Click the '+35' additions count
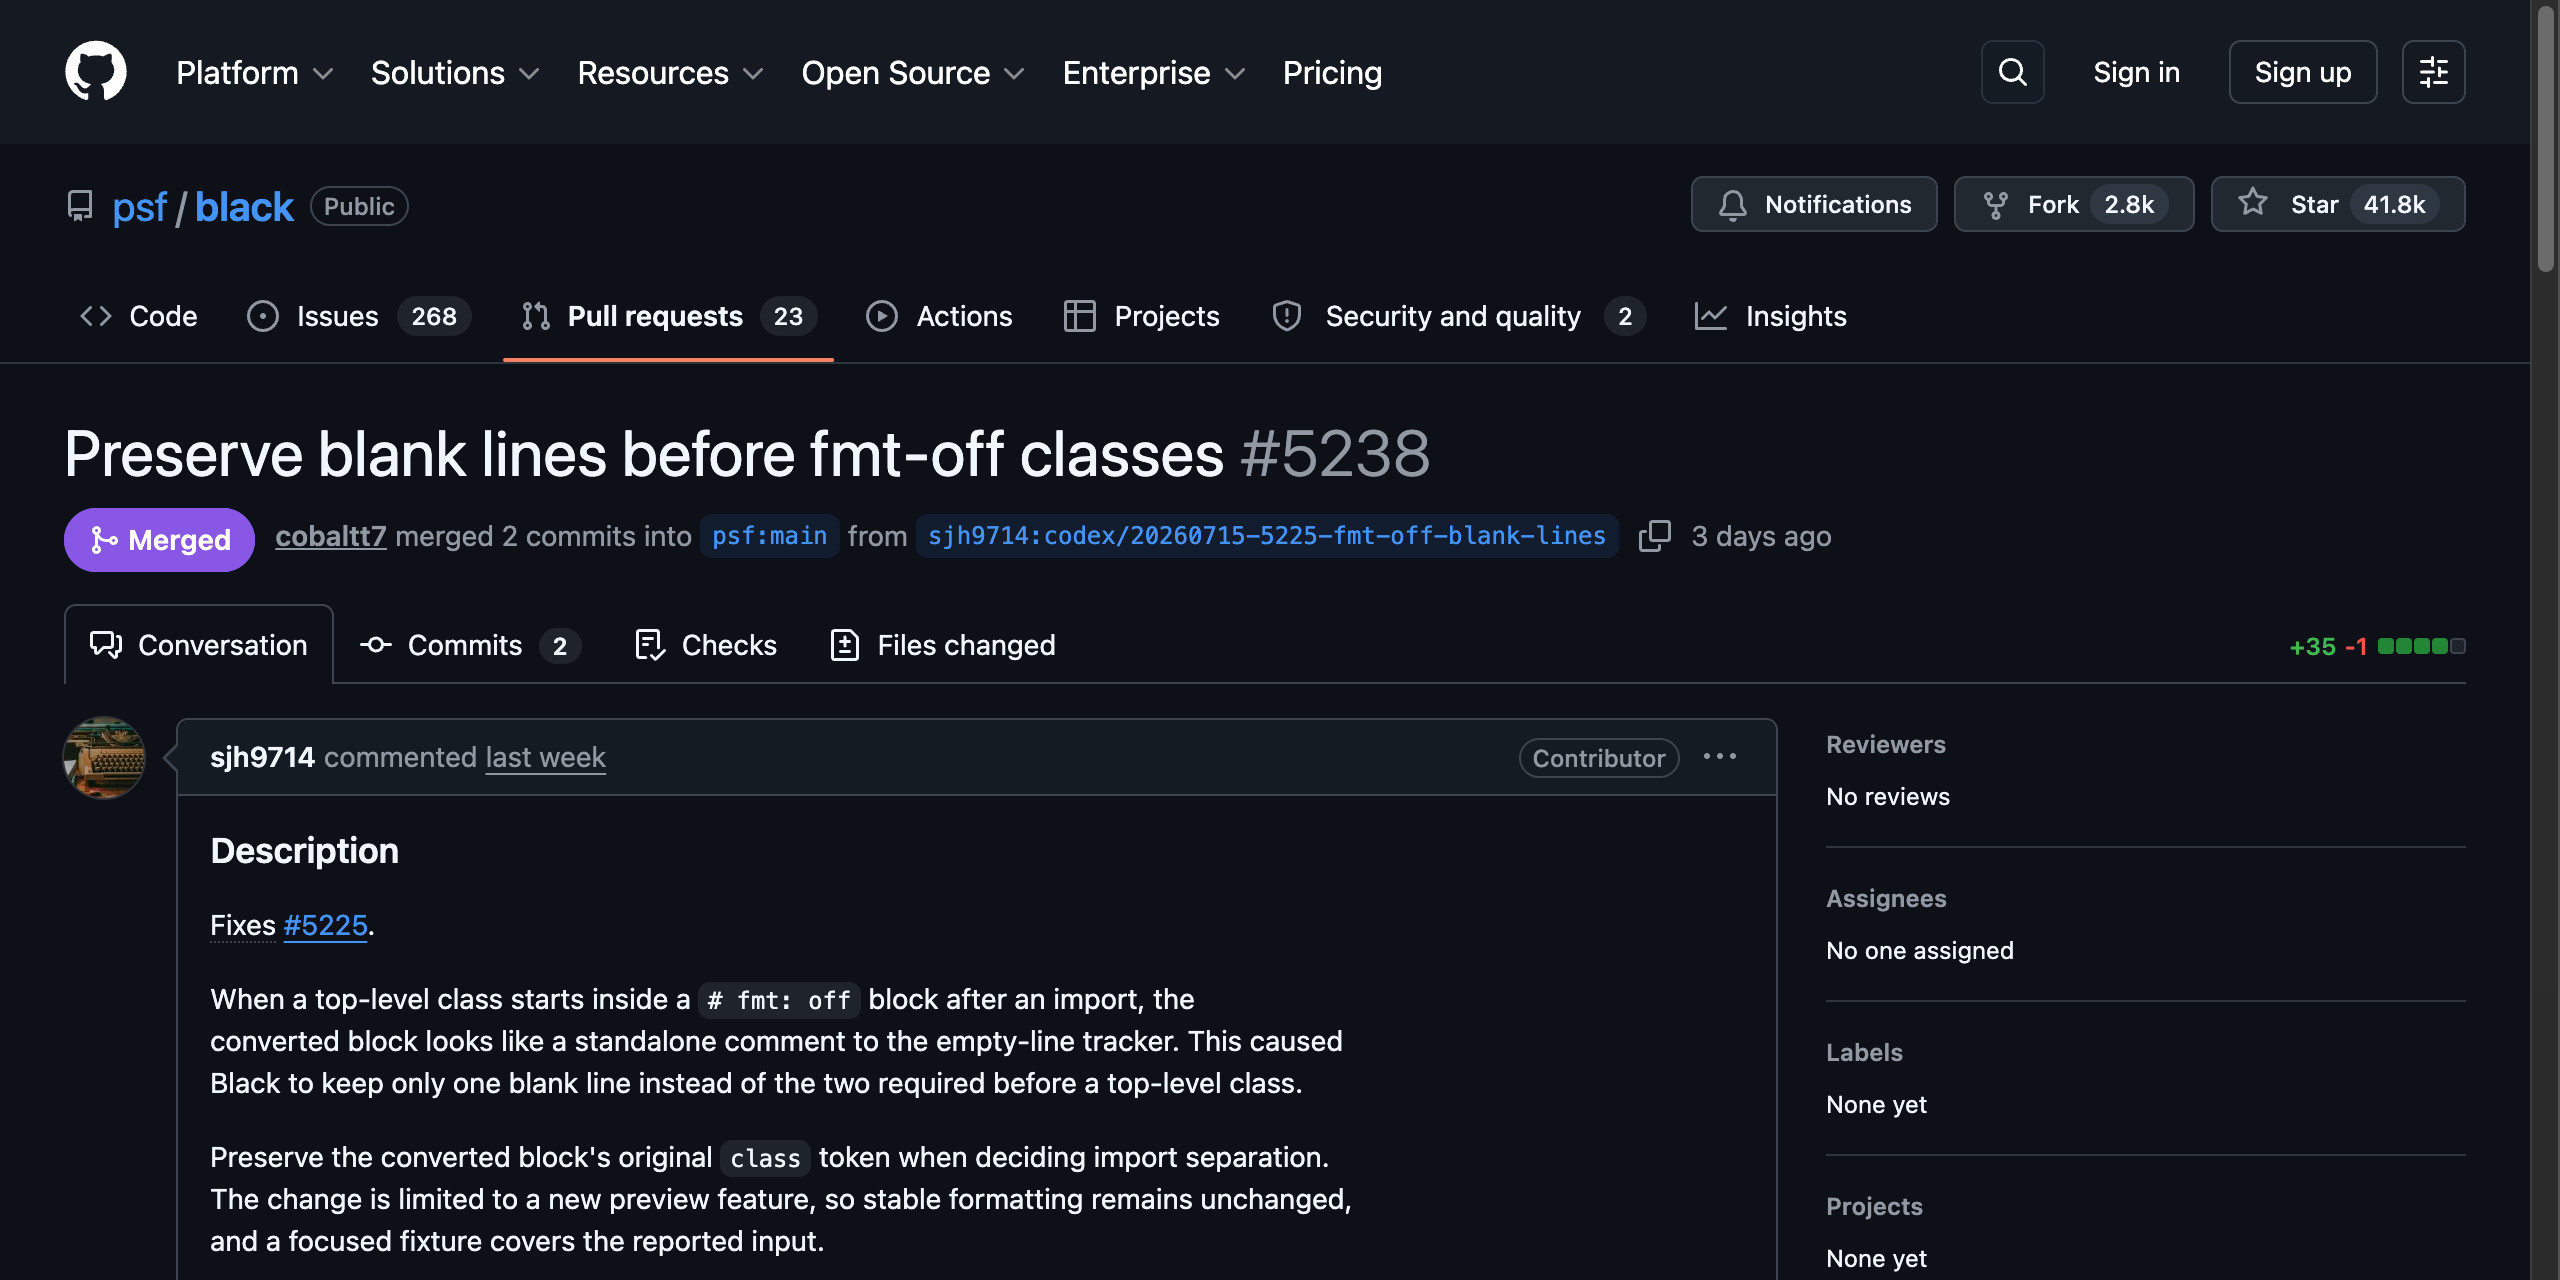The height and width of the screenshot is (1280, 2560). point(2312,646)
